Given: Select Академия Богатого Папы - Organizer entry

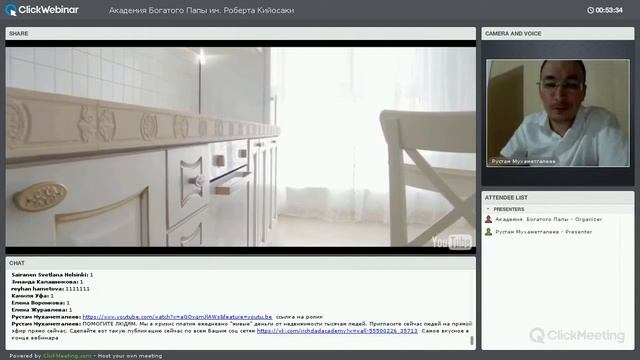Looking at the screenshot, I should [549, 219].
